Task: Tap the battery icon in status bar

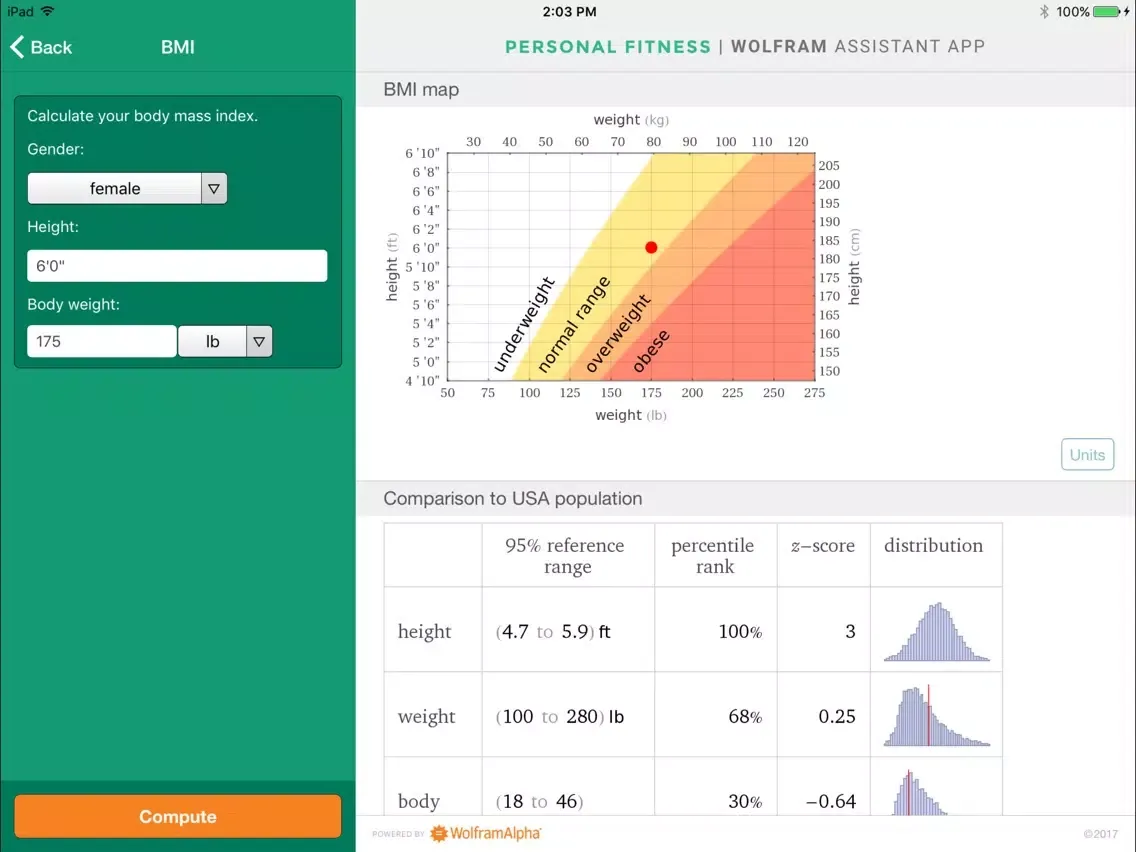Action: tap(1107, 12)
